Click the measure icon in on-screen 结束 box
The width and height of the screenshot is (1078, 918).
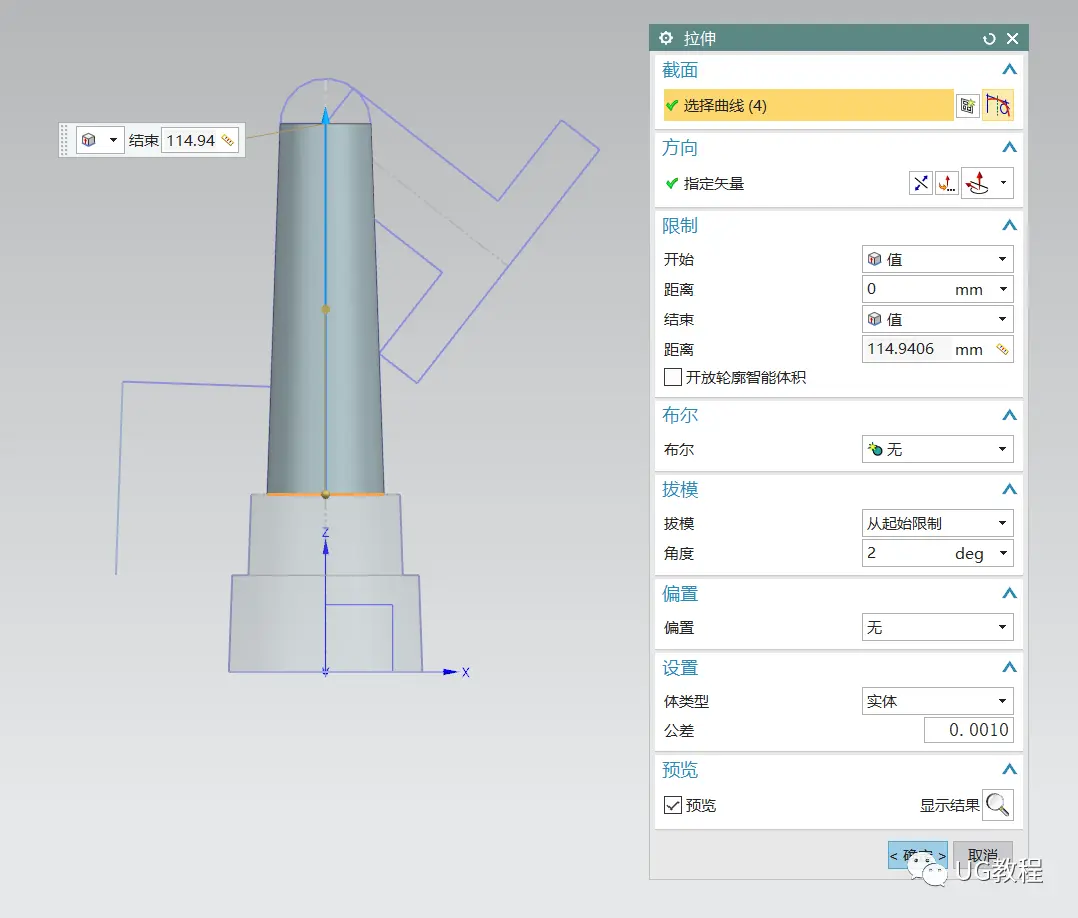click(228, 140)
